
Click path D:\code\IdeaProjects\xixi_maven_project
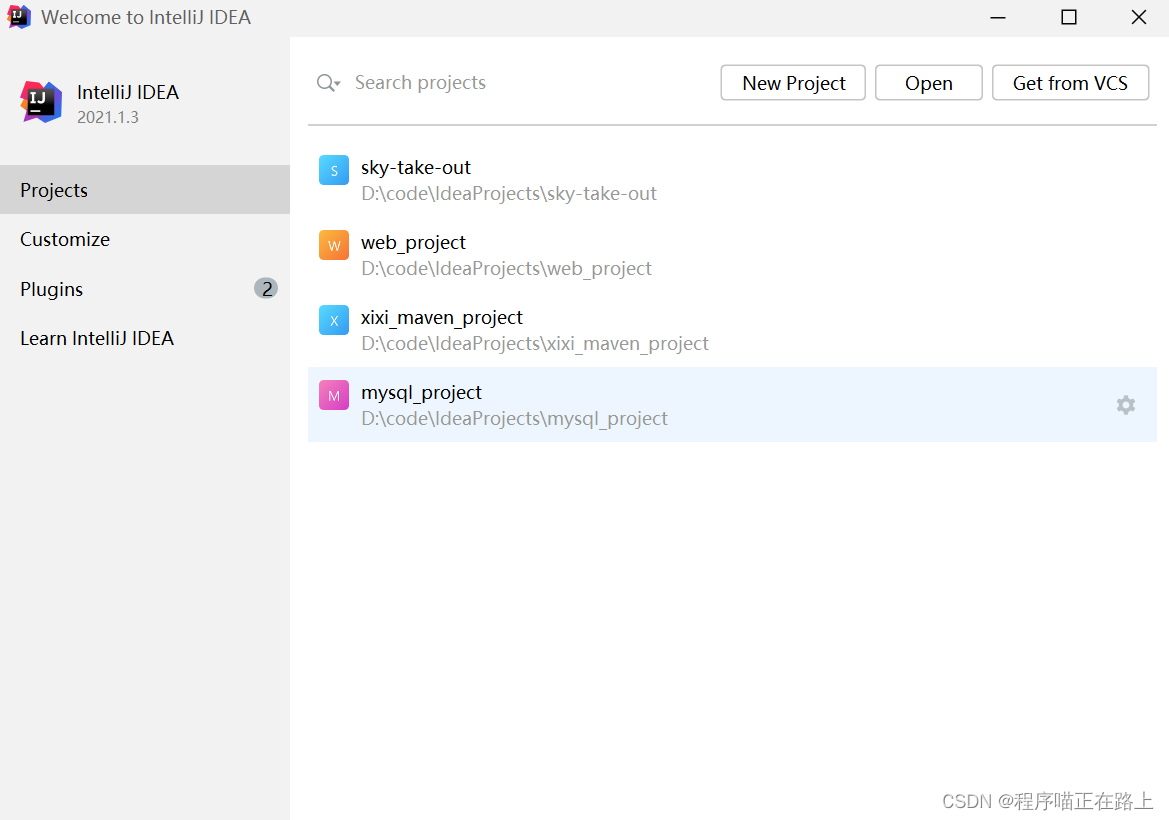coord(535,344)
